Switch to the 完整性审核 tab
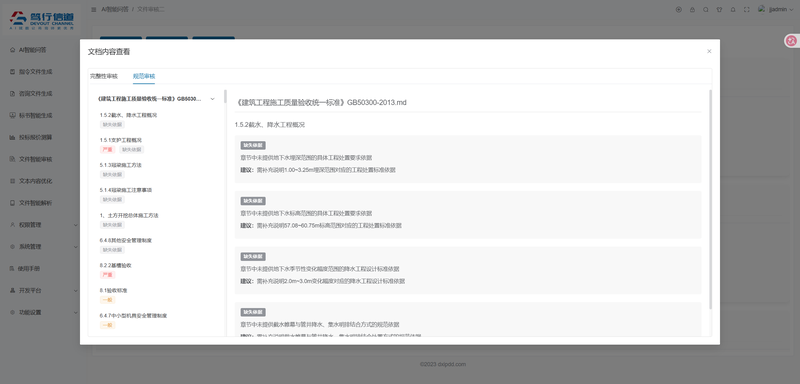Viewport: 800px width, 384px height. pos(104,76)
